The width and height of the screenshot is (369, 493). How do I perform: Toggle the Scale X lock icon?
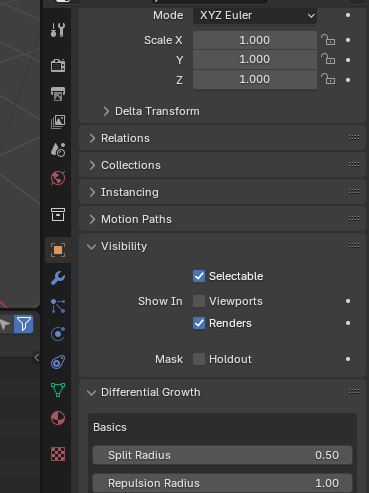click(328, 40)
